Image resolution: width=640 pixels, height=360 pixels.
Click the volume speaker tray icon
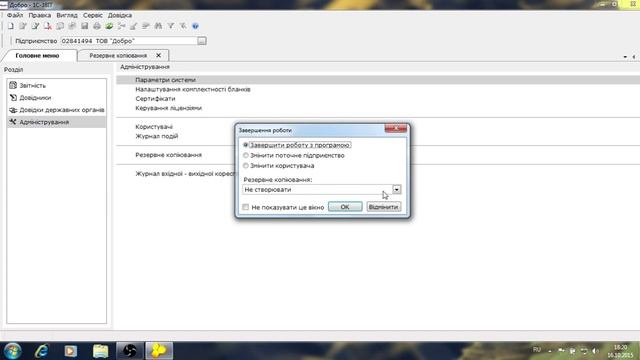(x=596, y=351)
